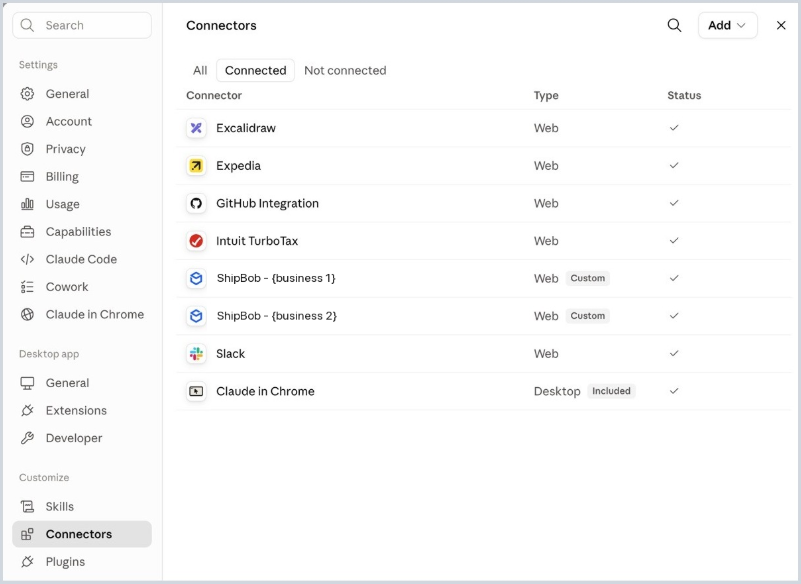Click the Slack connector name

[x=230, y=354]
